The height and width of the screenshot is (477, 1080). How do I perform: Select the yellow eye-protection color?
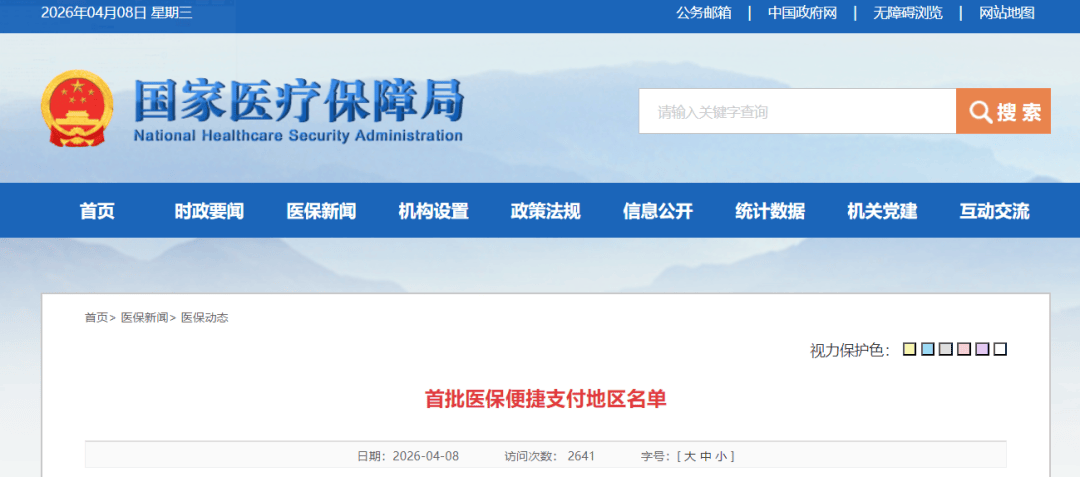[909, 349]
